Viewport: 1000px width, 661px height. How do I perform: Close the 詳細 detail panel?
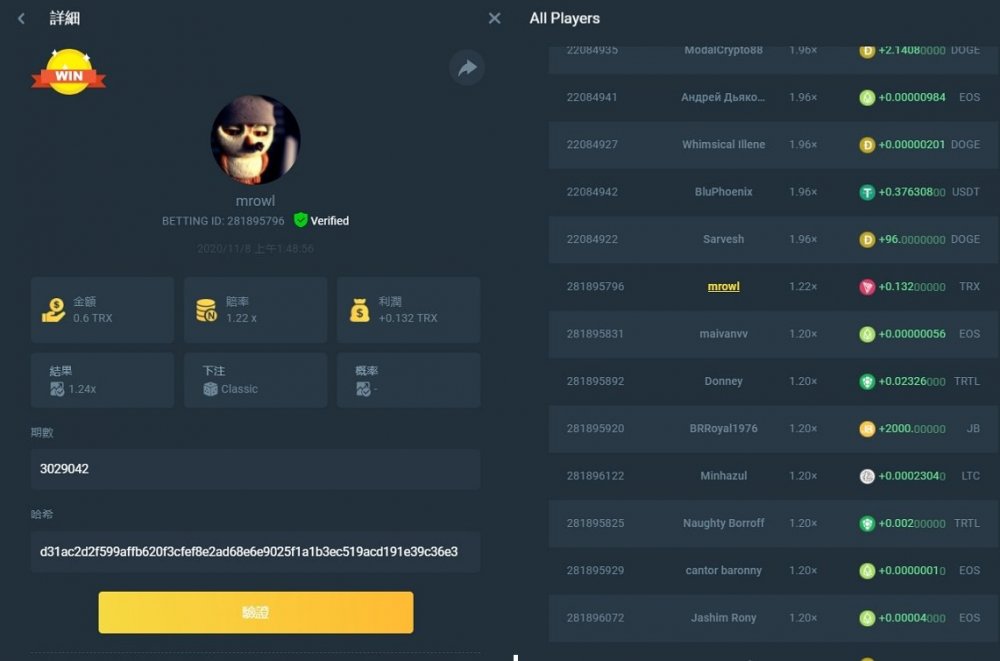point(494,18)
